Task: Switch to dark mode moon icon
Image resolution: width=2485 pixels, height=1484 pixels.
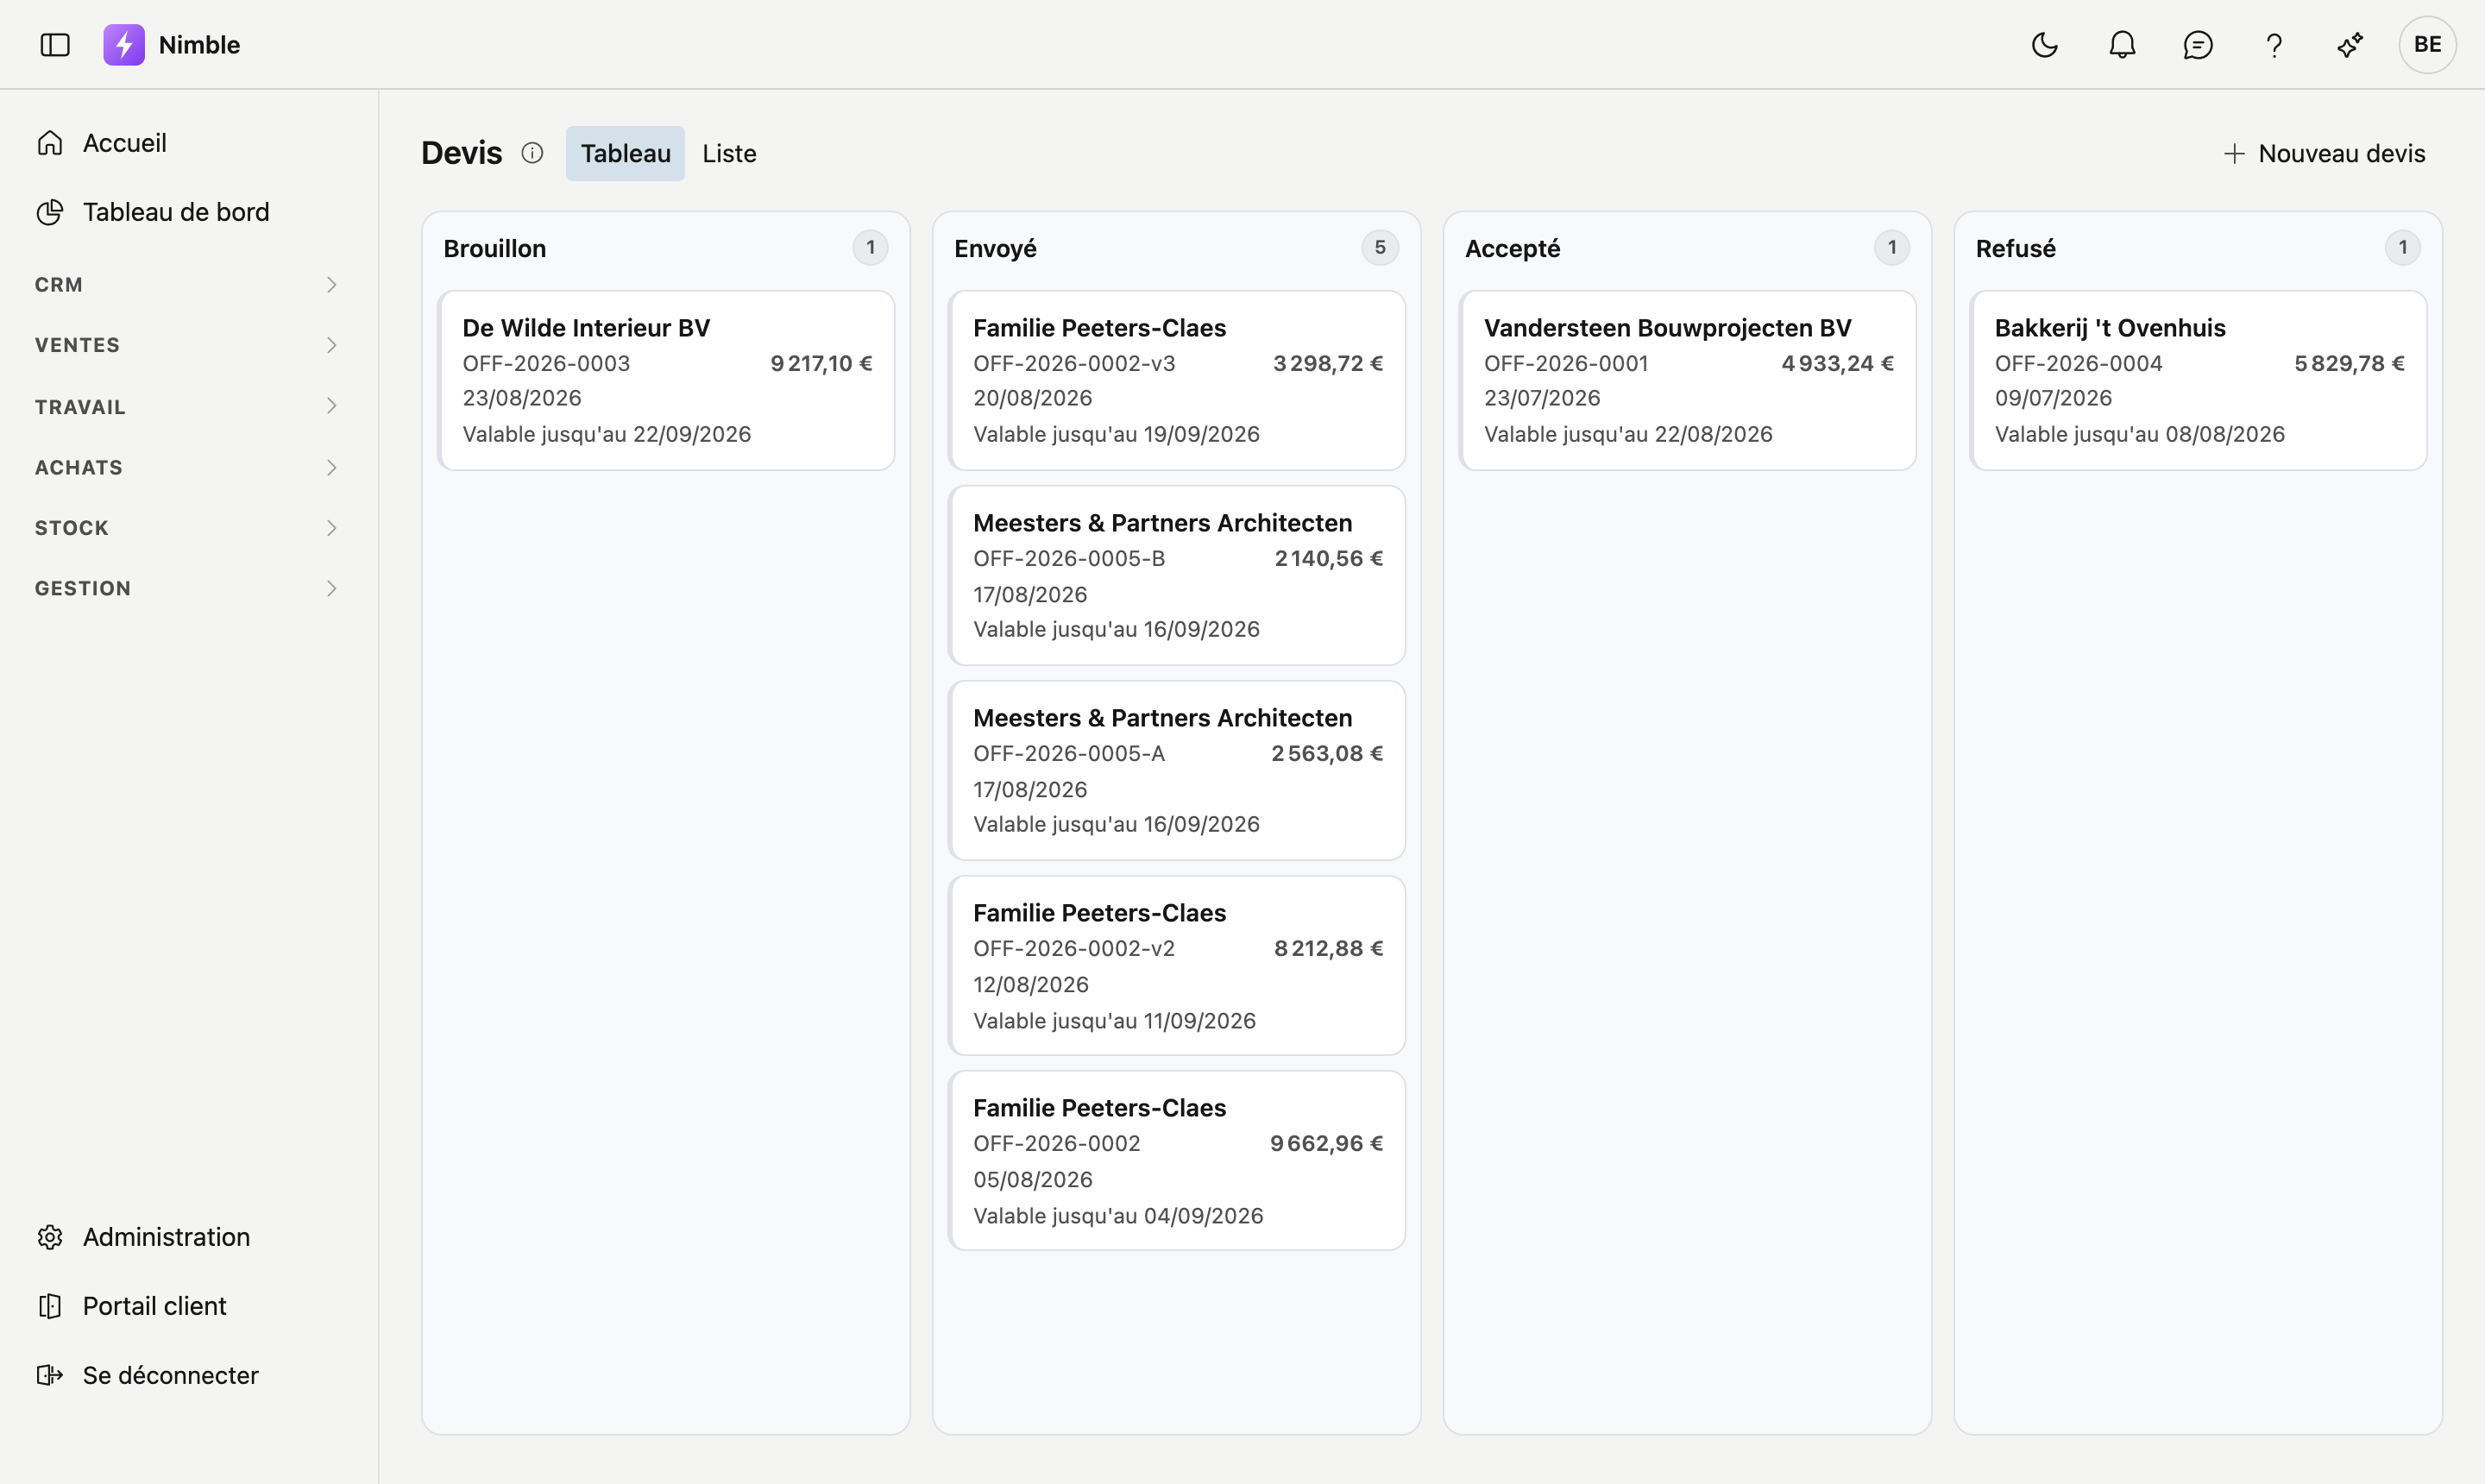Action: (2045, 45)
